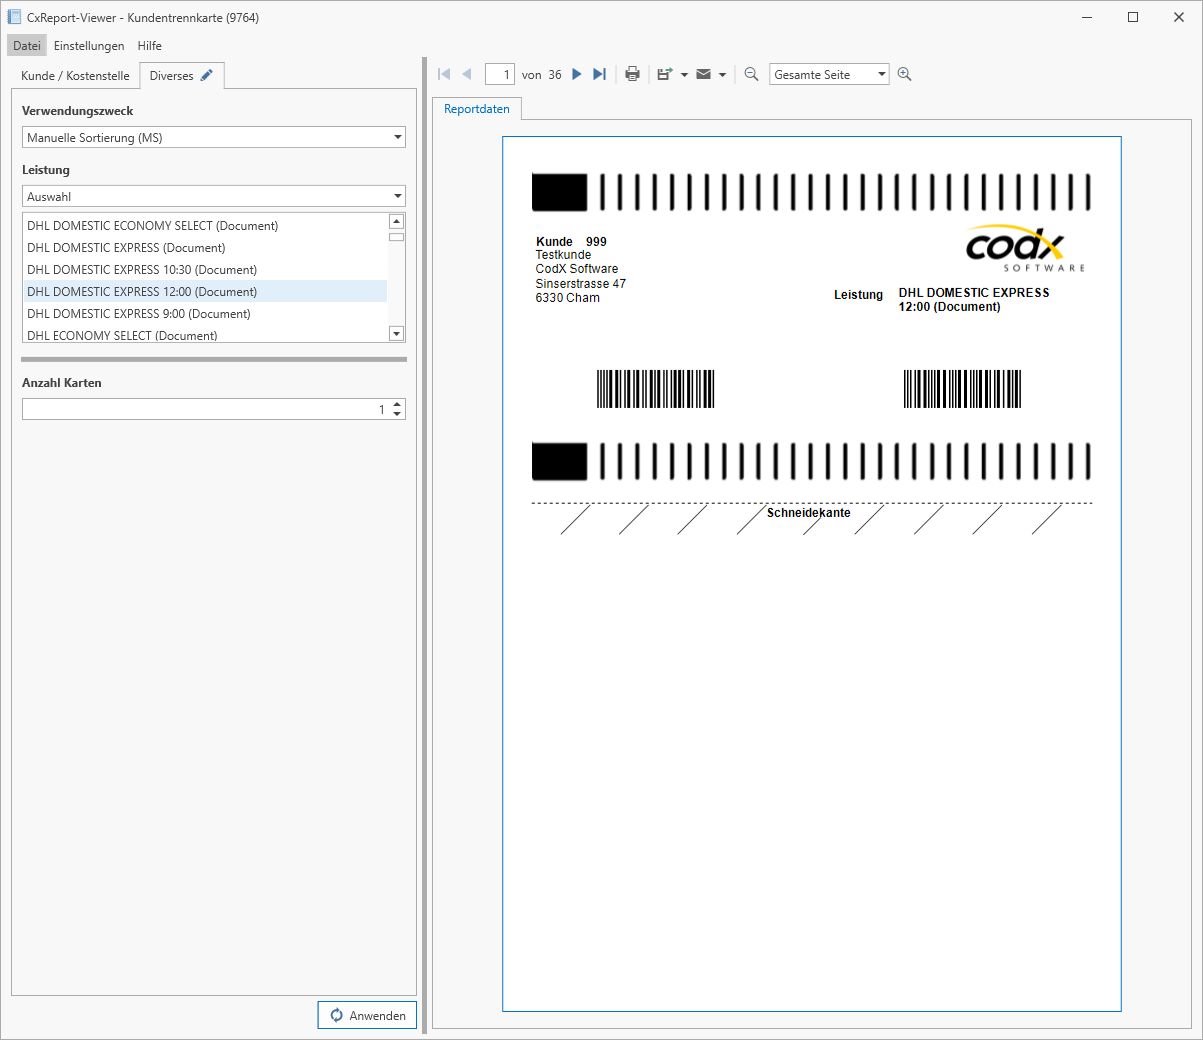Select DHL DOMESTIC EXPRESS (Document) entry

pos(205,248)
